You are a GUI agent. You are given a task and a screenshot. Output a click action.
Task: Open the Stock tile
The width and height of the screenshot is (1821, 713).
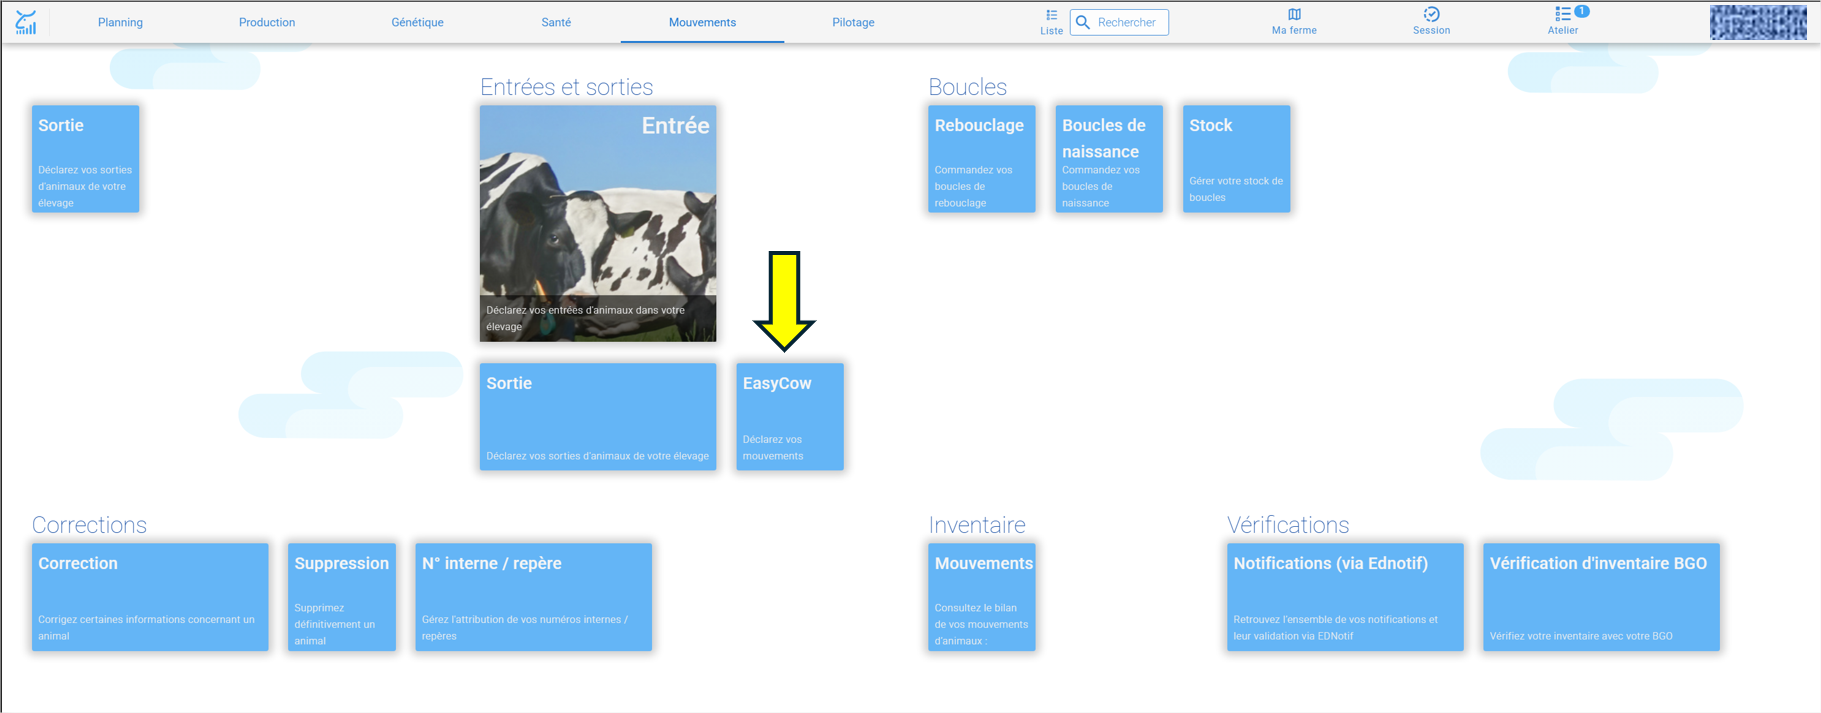tap(1237, 159)
